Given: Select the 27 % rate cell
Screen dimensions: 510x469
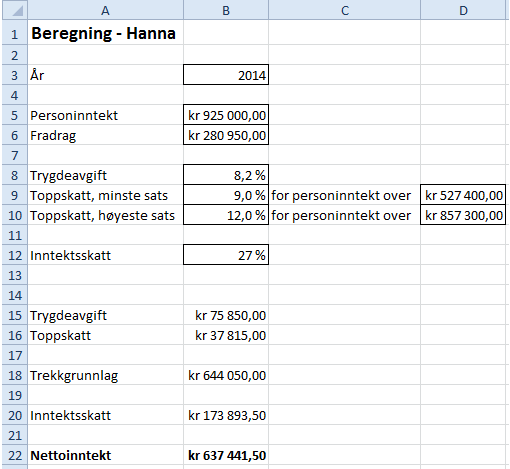Looking at the screenshot, I should click(x=226, y=255).
